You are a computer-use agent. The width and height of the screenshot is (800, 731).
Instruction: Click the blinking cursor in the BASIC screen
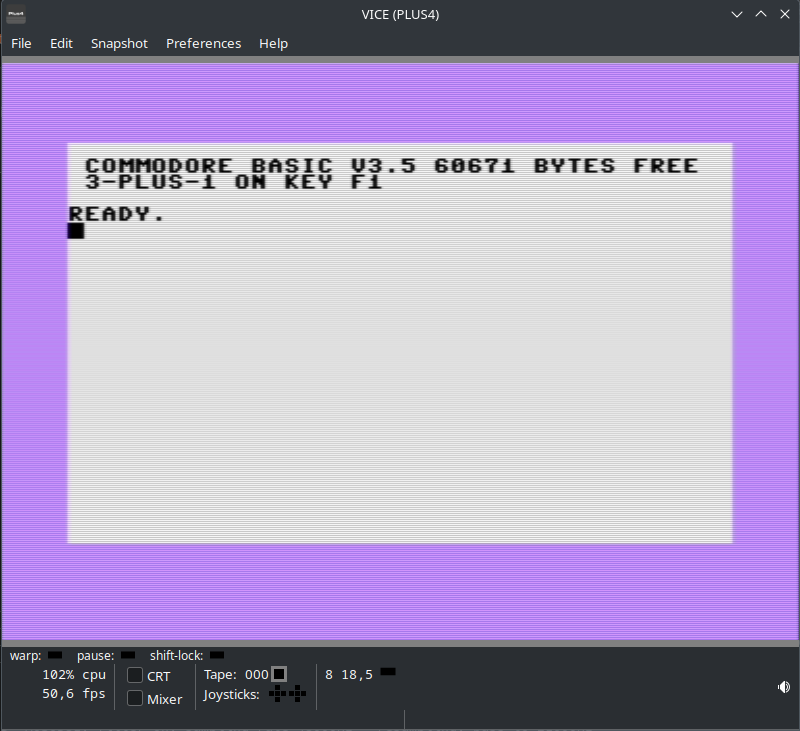(76, 231)
